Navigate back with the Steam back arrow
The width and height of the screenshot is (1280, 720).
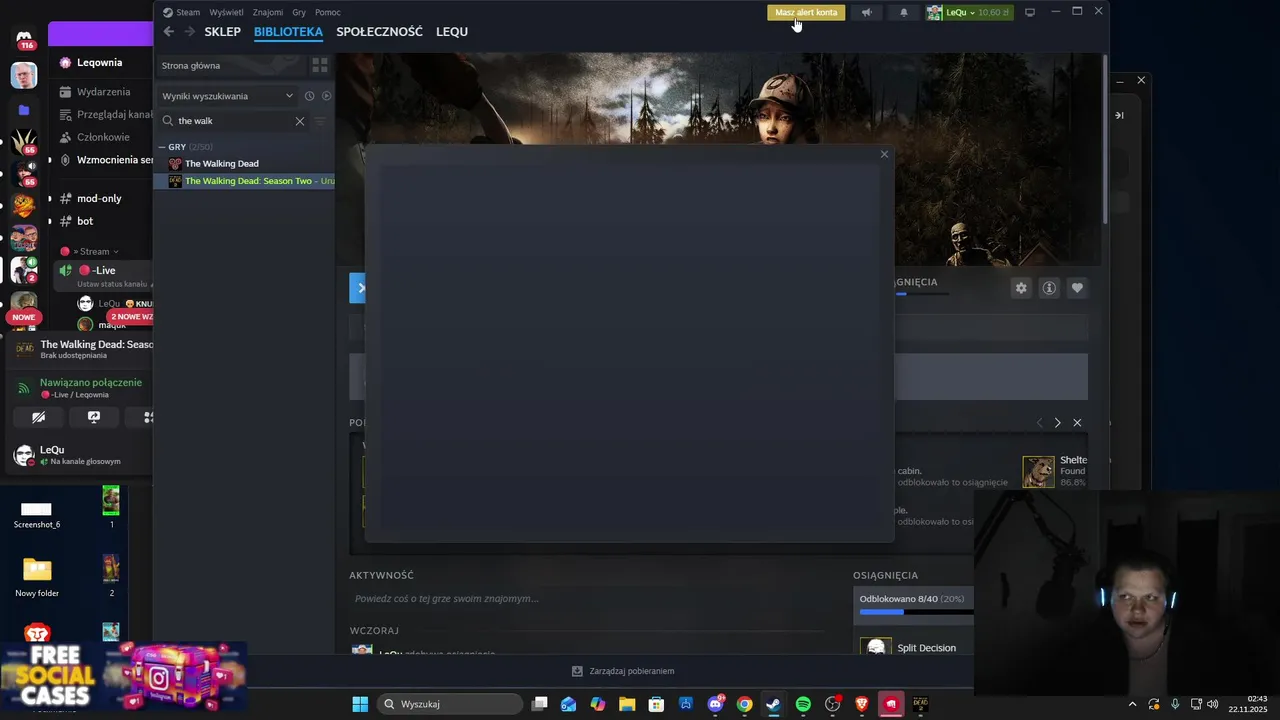tap(169, 31)
